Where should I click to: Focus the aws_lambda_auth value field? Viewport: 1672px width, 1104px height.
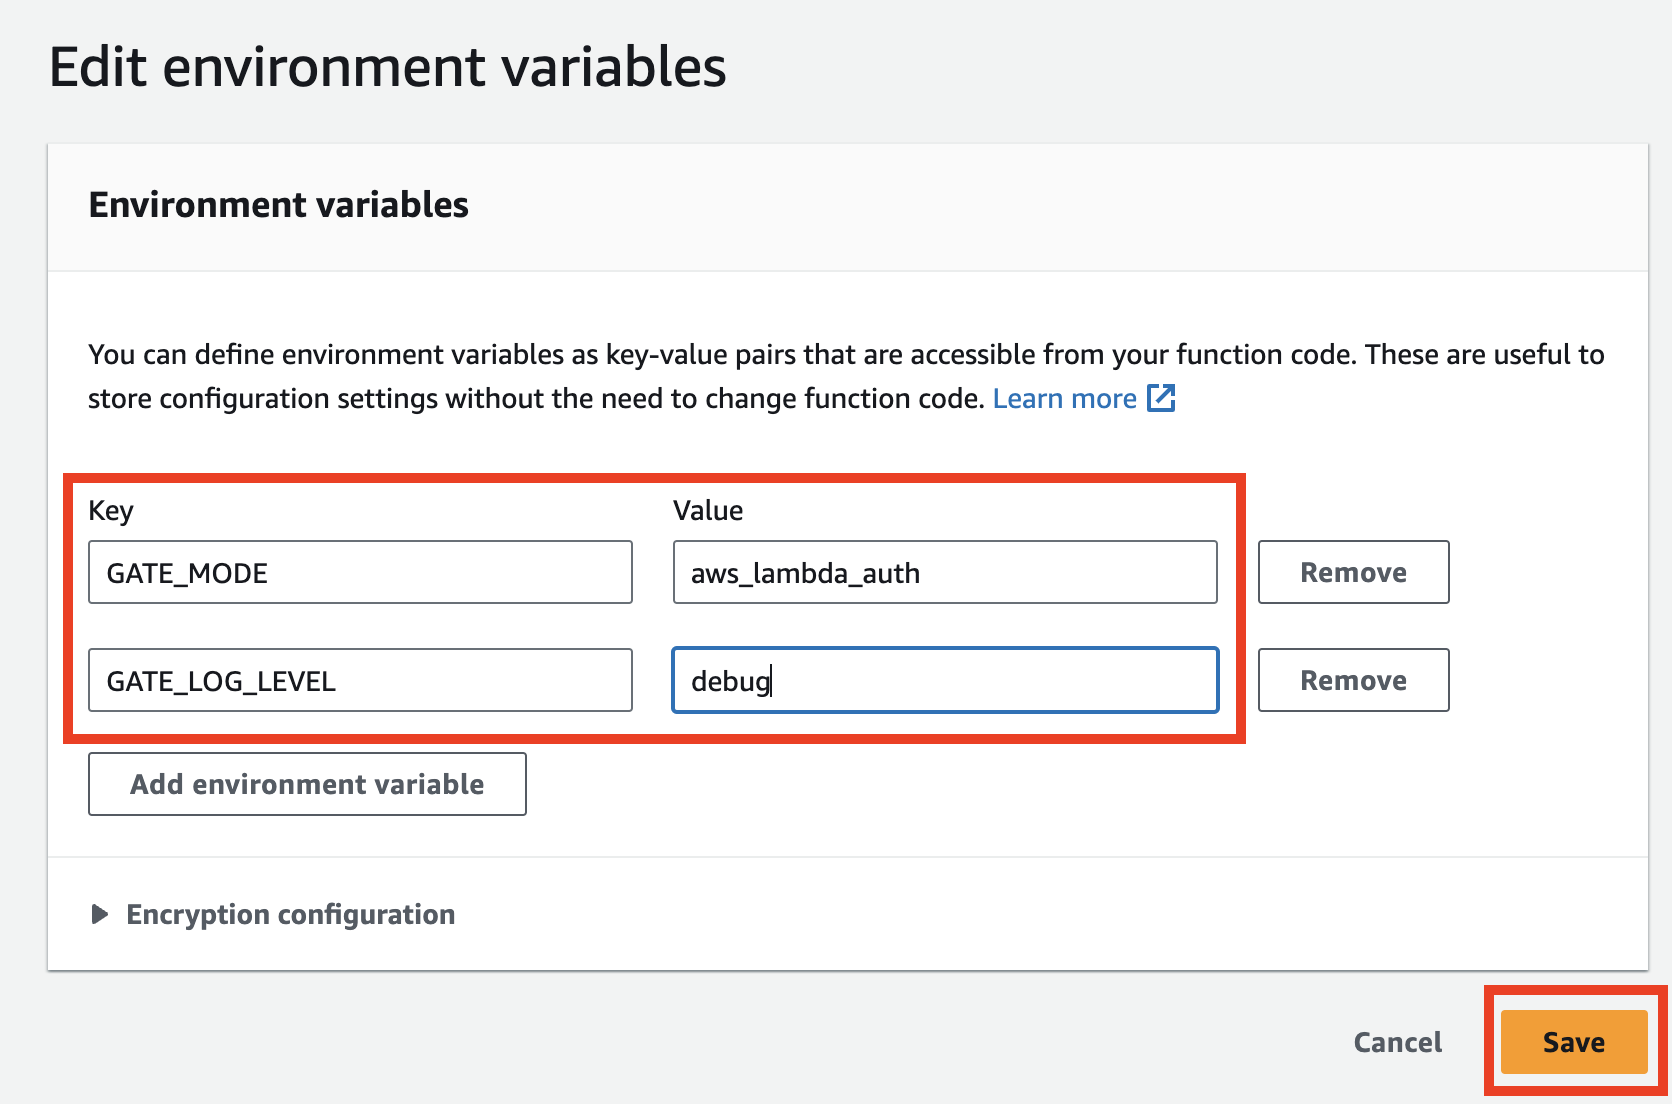click(x=944, y=572)
